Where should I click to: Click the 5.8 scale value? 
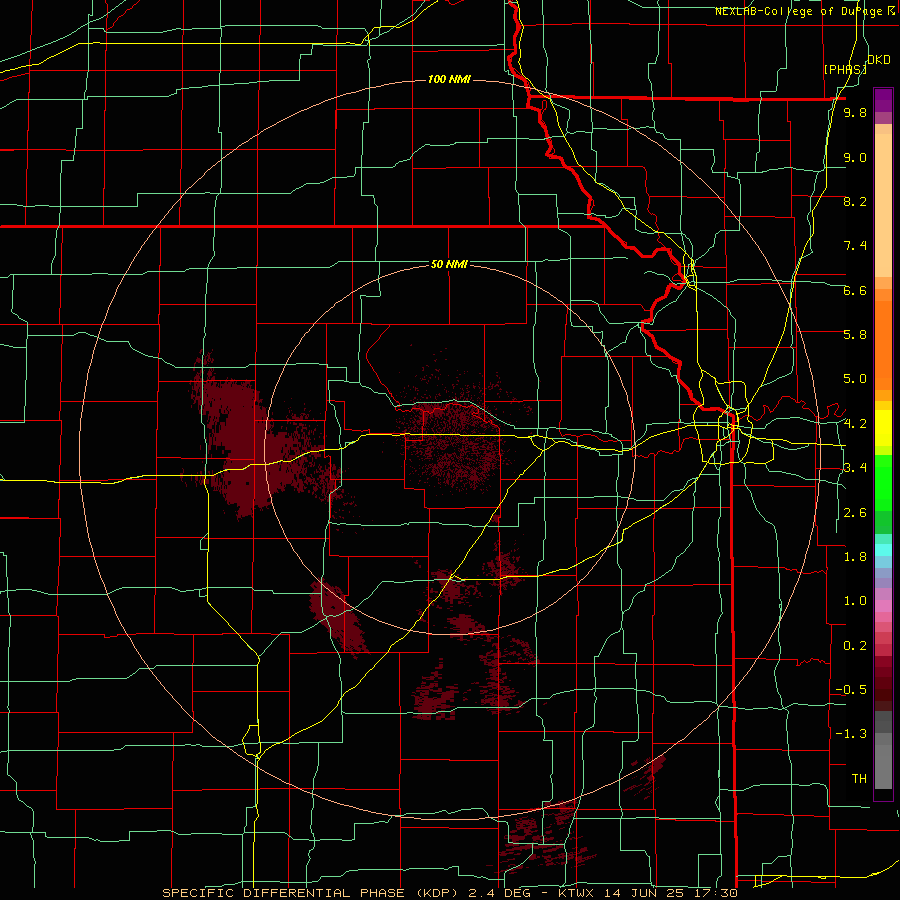pos(855,335)
